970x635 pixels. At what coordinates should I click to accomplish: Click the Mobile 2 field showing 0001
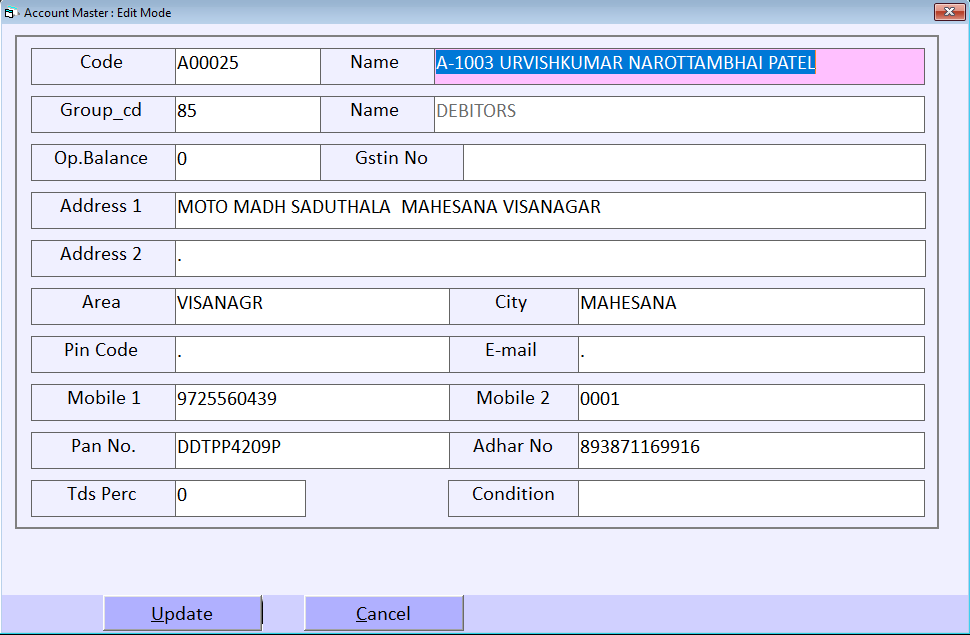tap(751, 402)
